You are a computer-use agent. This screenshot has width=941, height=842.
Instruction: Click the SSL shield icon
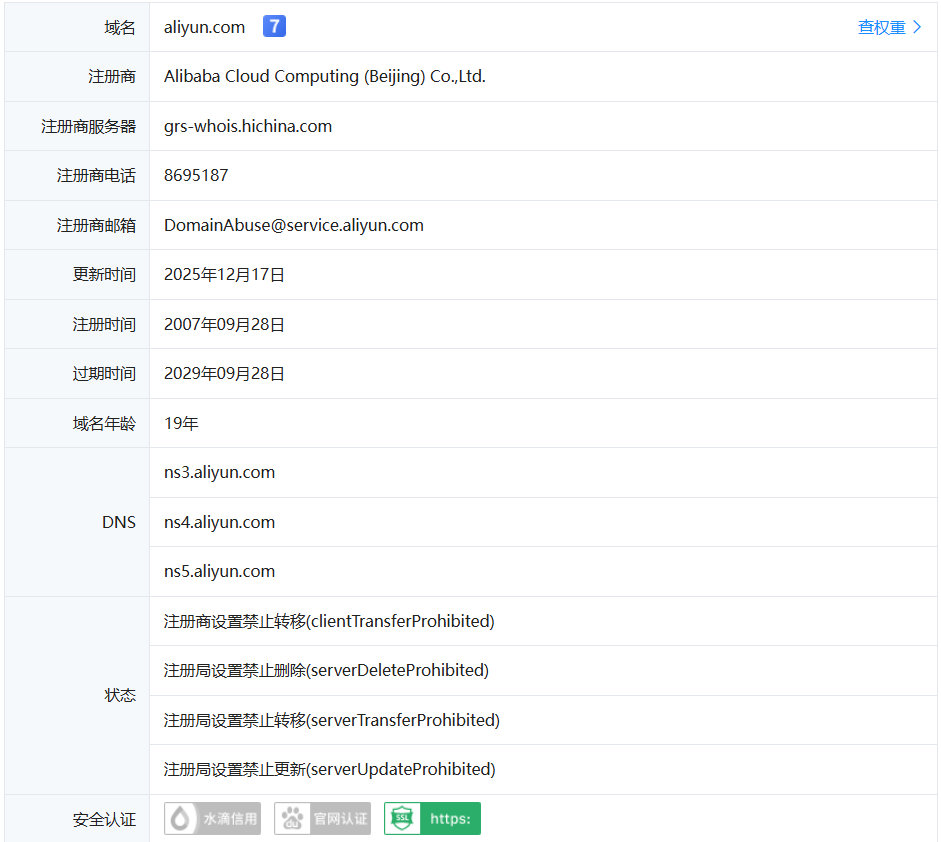coord(402,819)
